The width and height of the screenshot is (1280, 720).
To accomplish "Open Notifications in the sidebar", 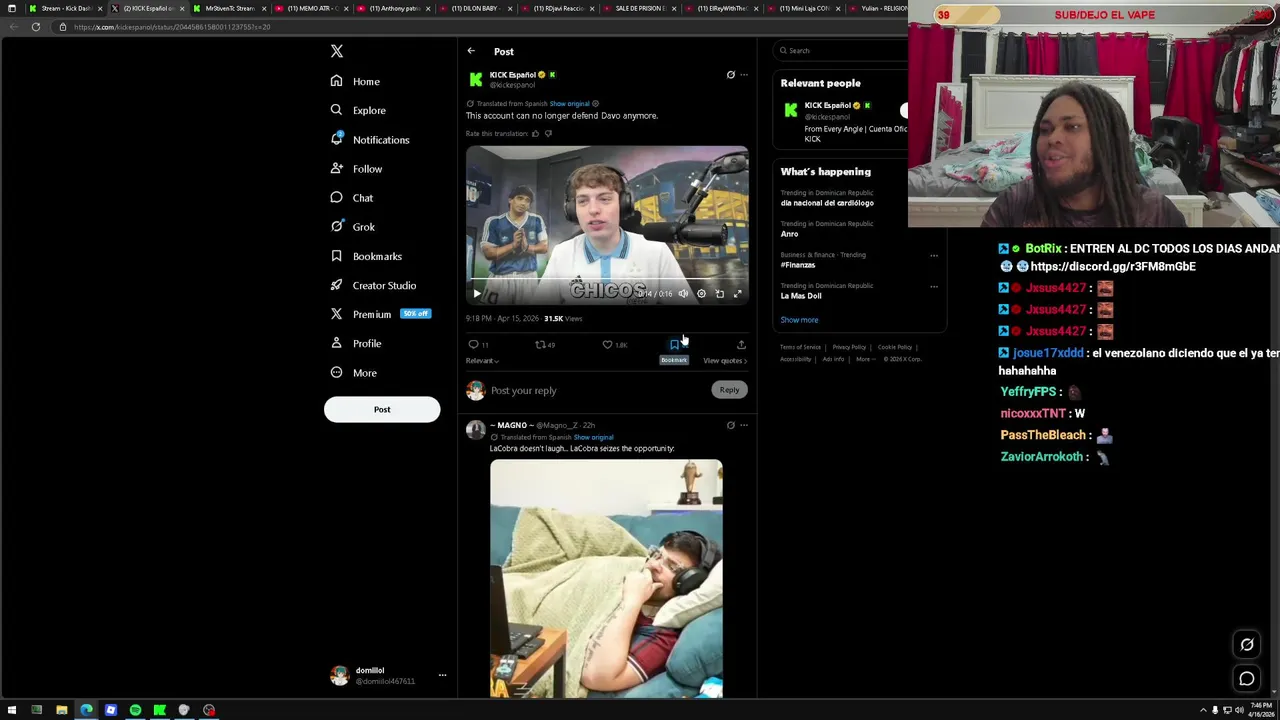I will (x=369, y=140).
